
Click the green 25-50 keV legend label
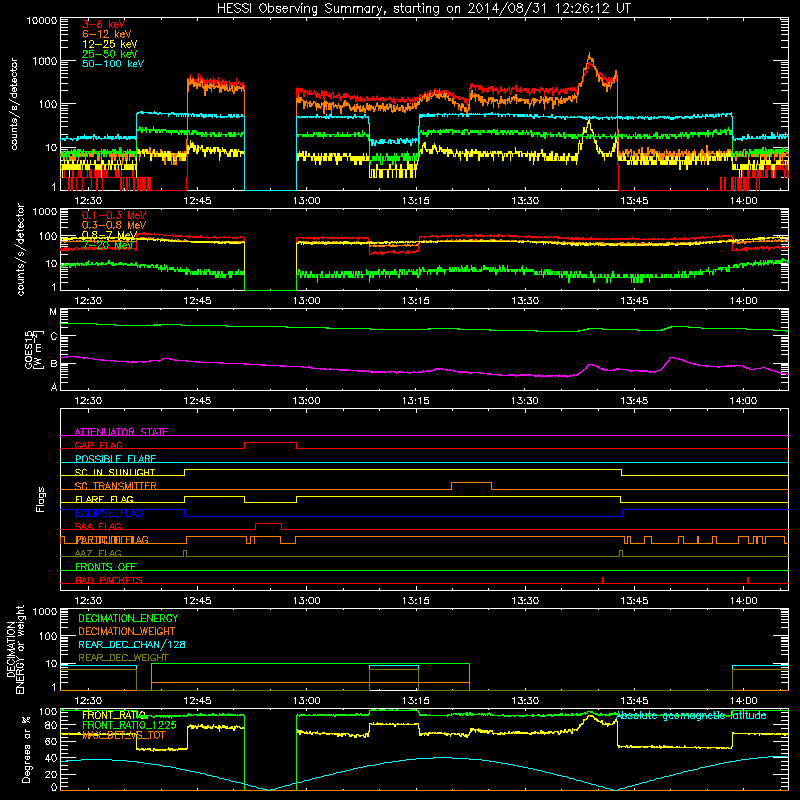pyautogui.click(x=110, y=54)
